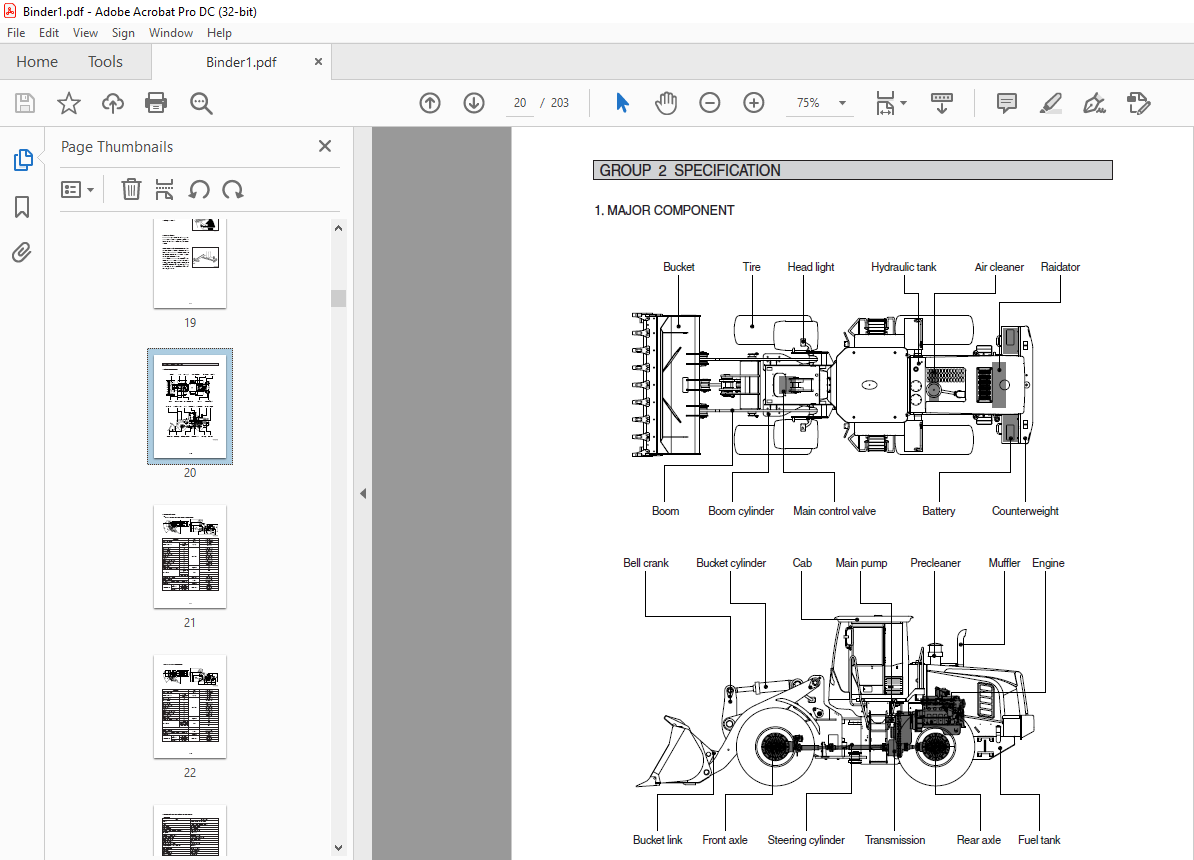Switch to the Tools tab
The image size is (1194, 860).
click(105, 62)
